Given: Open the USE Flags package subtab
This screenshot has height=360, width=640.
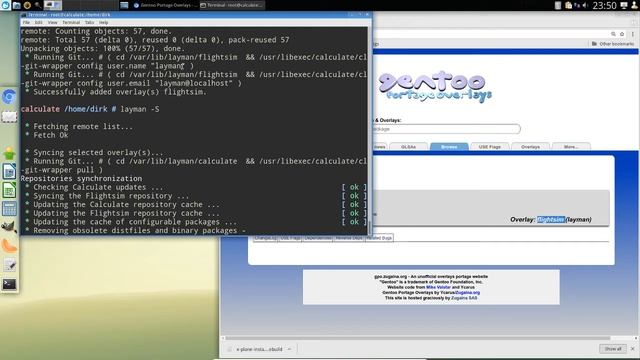Looking at the screenshot, I should 290,238.
